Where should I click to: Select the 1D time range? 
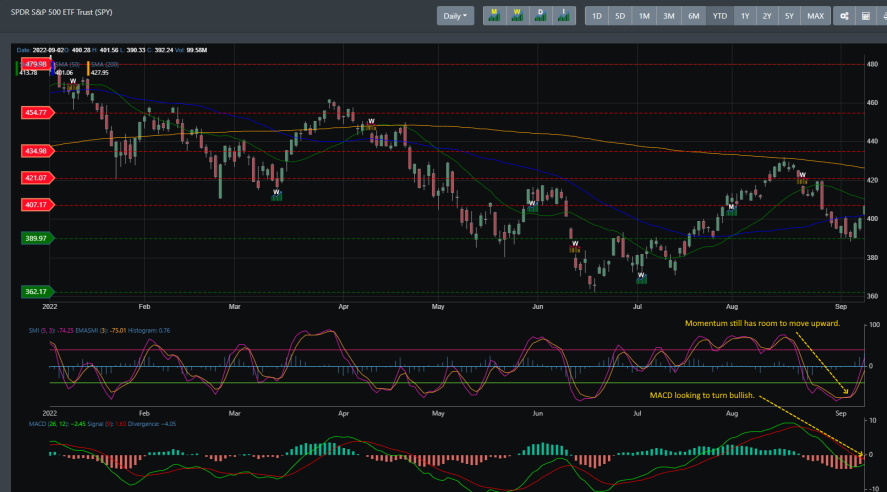(597, 16)
